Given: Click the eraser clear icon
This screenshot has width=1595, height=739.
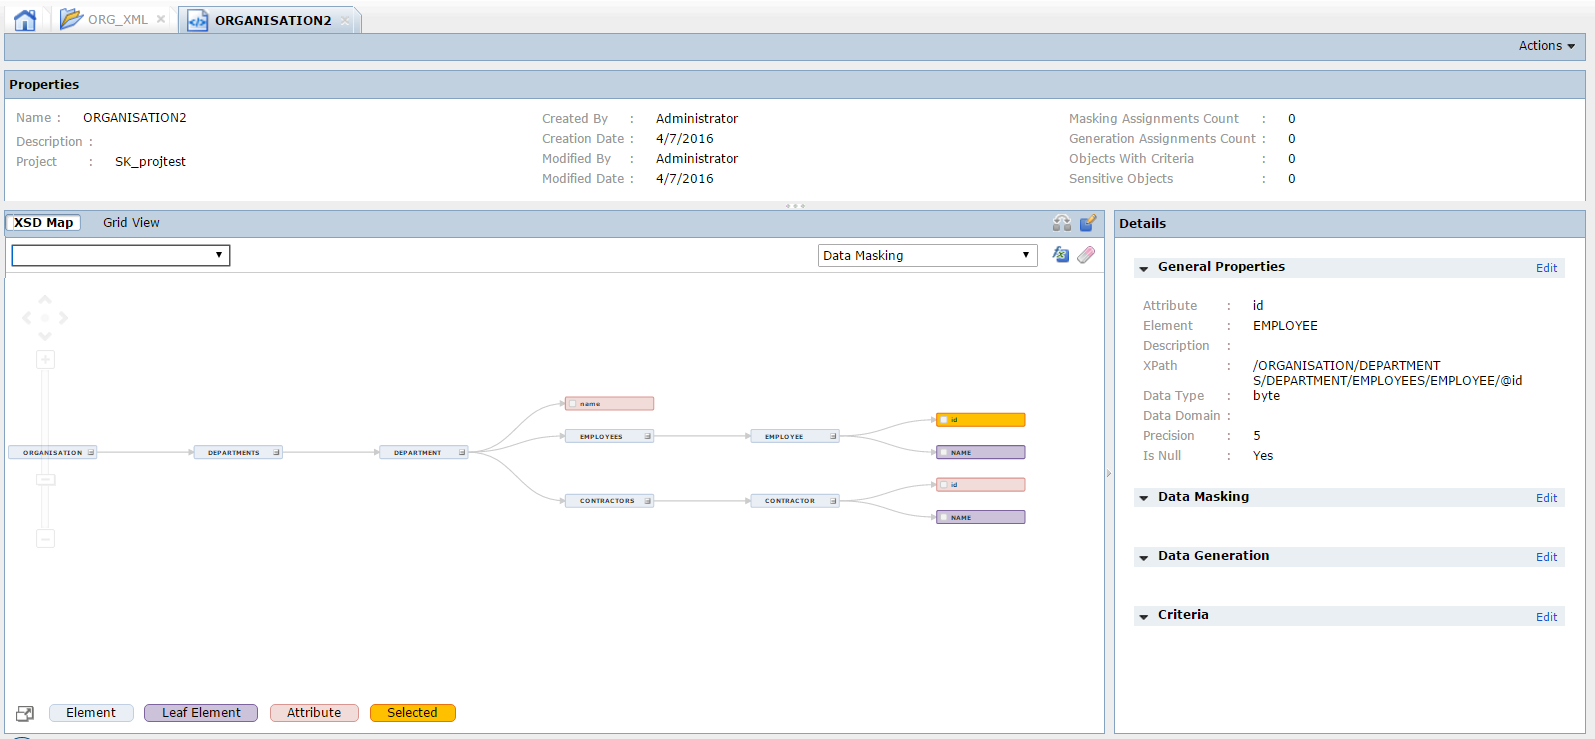Looking at the screenshot, I should pos(1086,255).
